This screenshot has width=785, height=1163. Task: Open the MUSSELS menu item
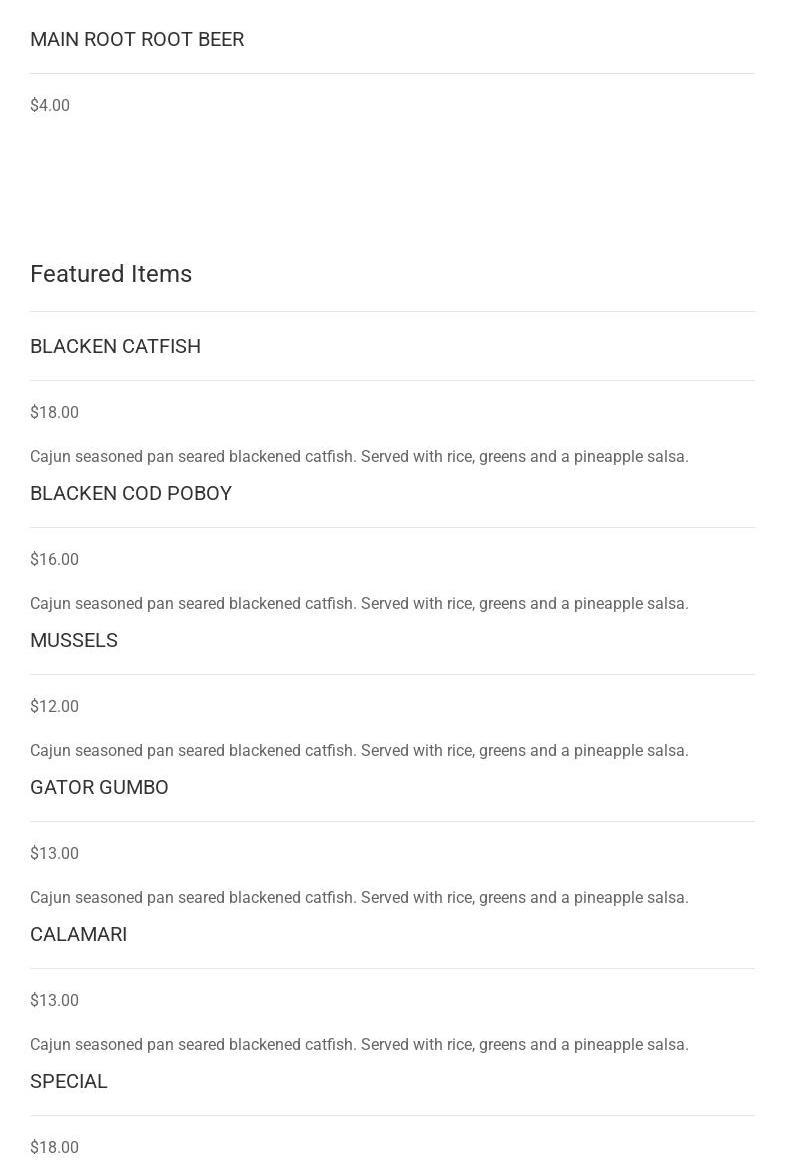[x=74, y=640]
